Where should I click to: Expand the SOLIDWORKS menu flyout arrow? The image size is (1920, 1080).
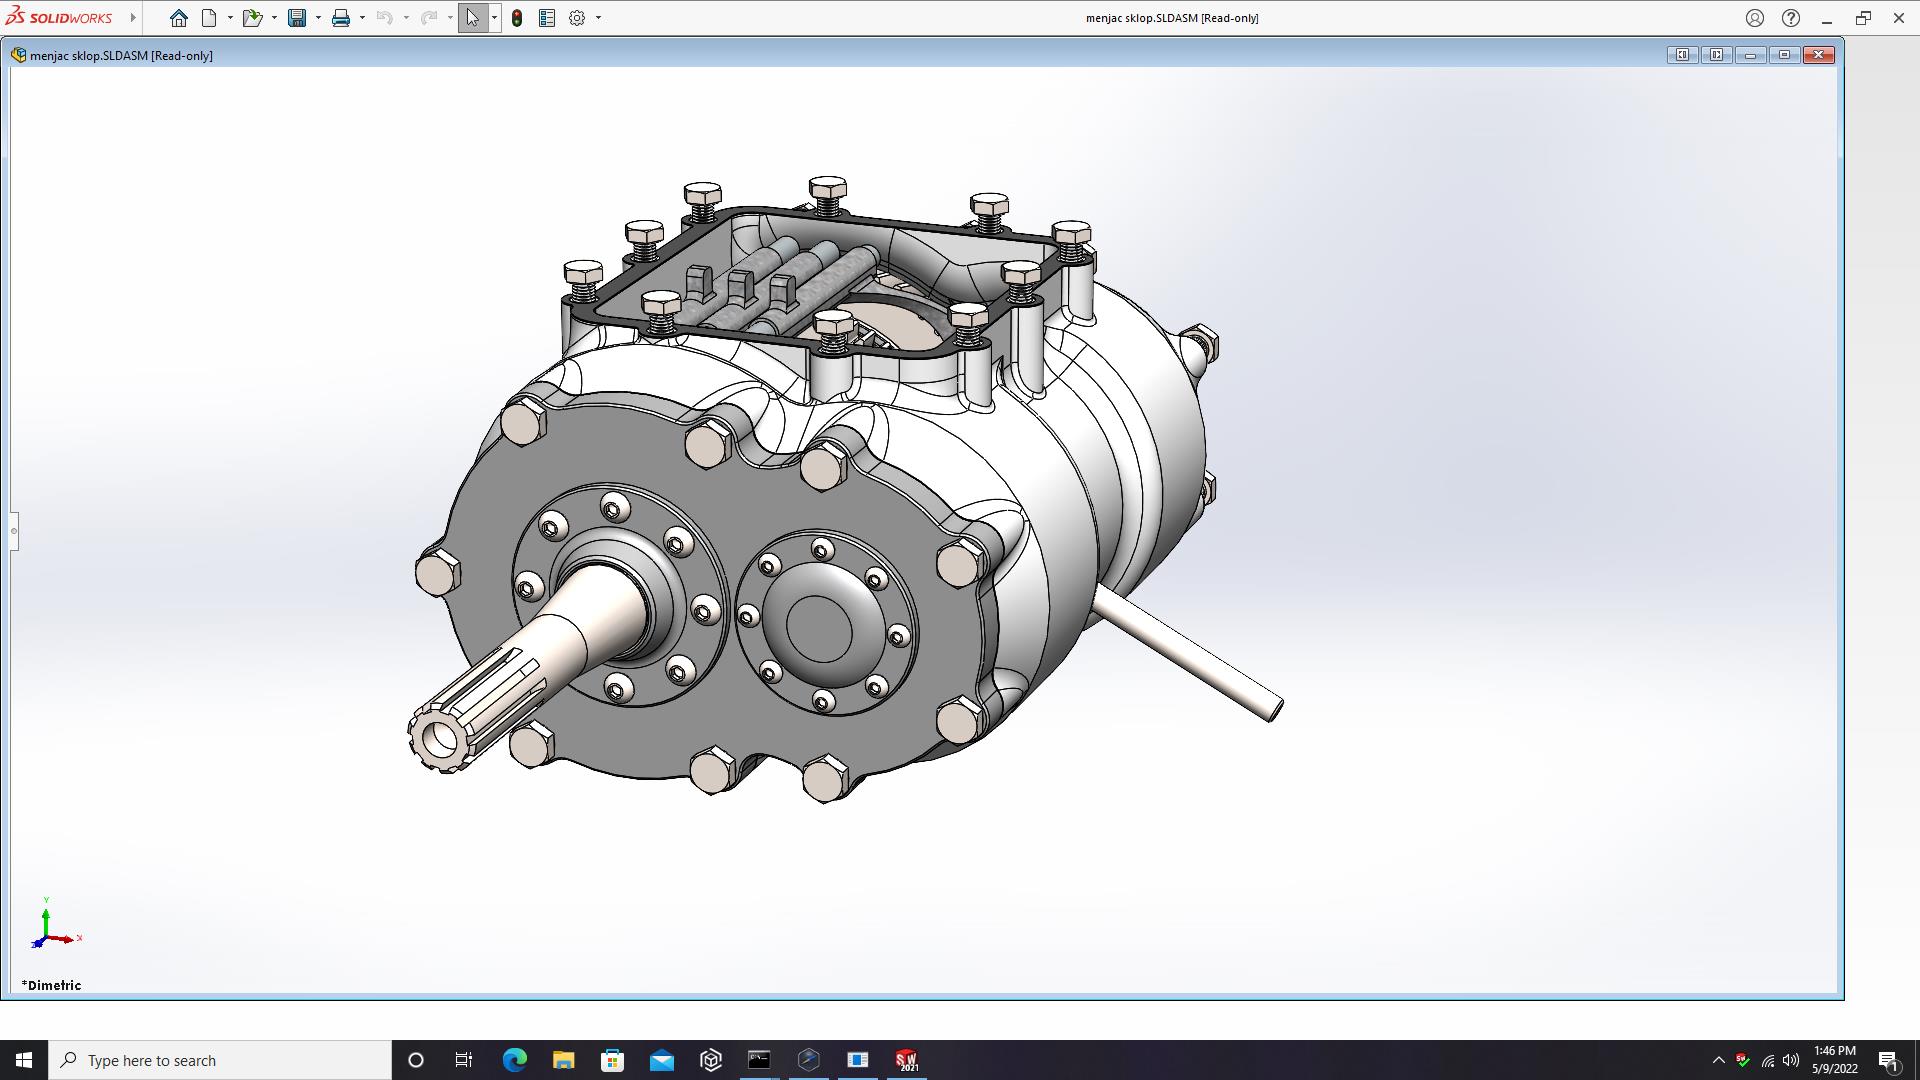(133, 18)
